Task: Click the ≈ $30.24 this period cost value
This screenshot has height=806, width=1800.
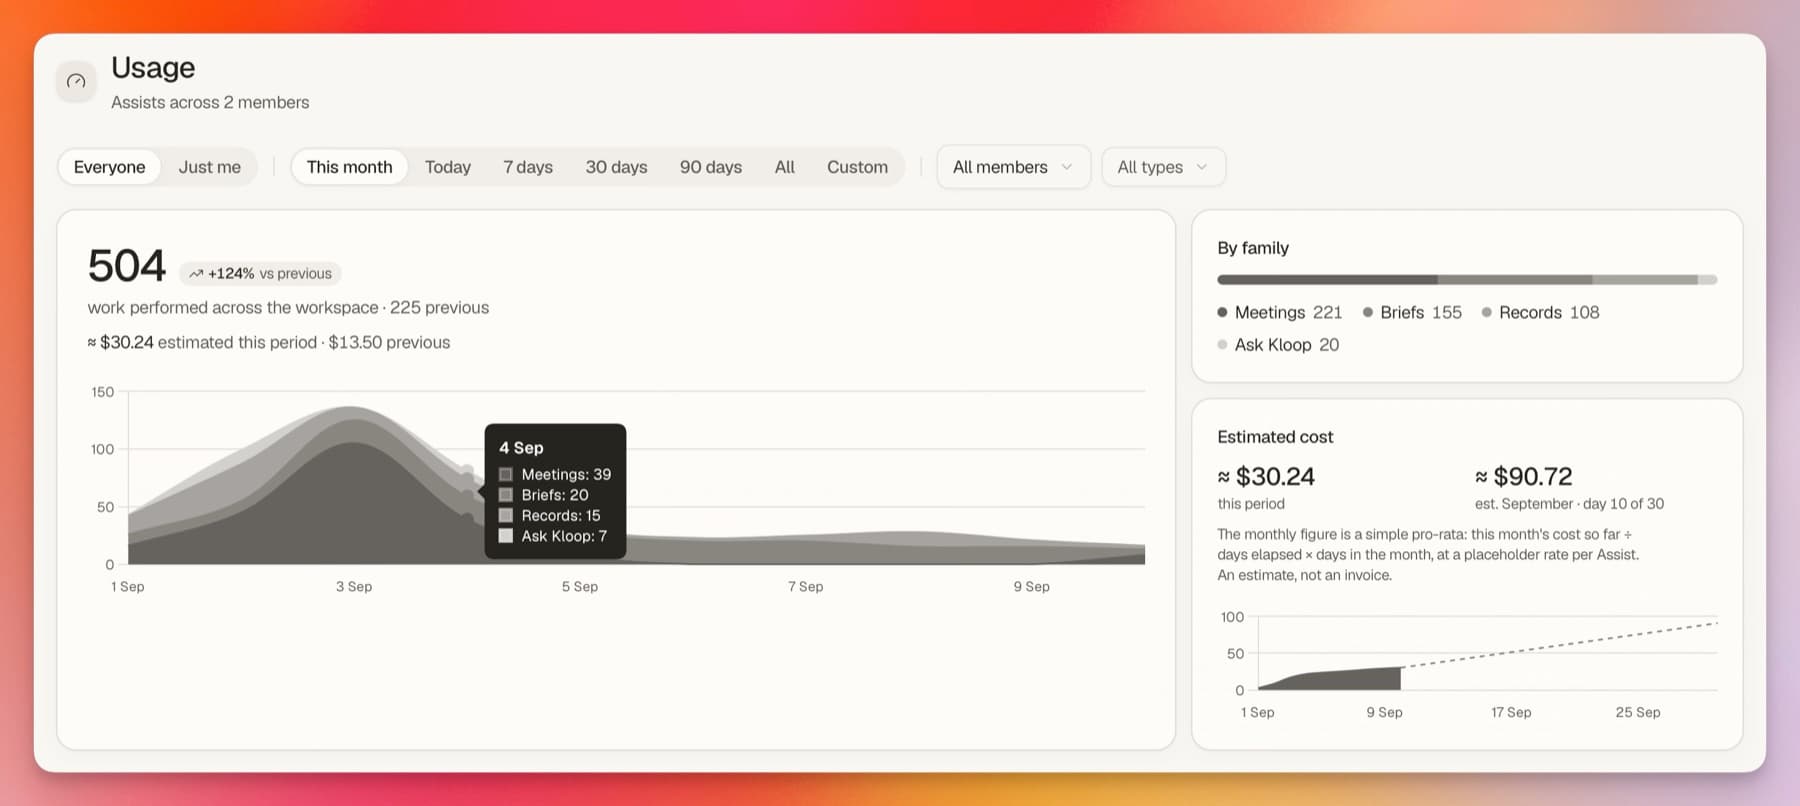Action: click(x=1266, y=477)
